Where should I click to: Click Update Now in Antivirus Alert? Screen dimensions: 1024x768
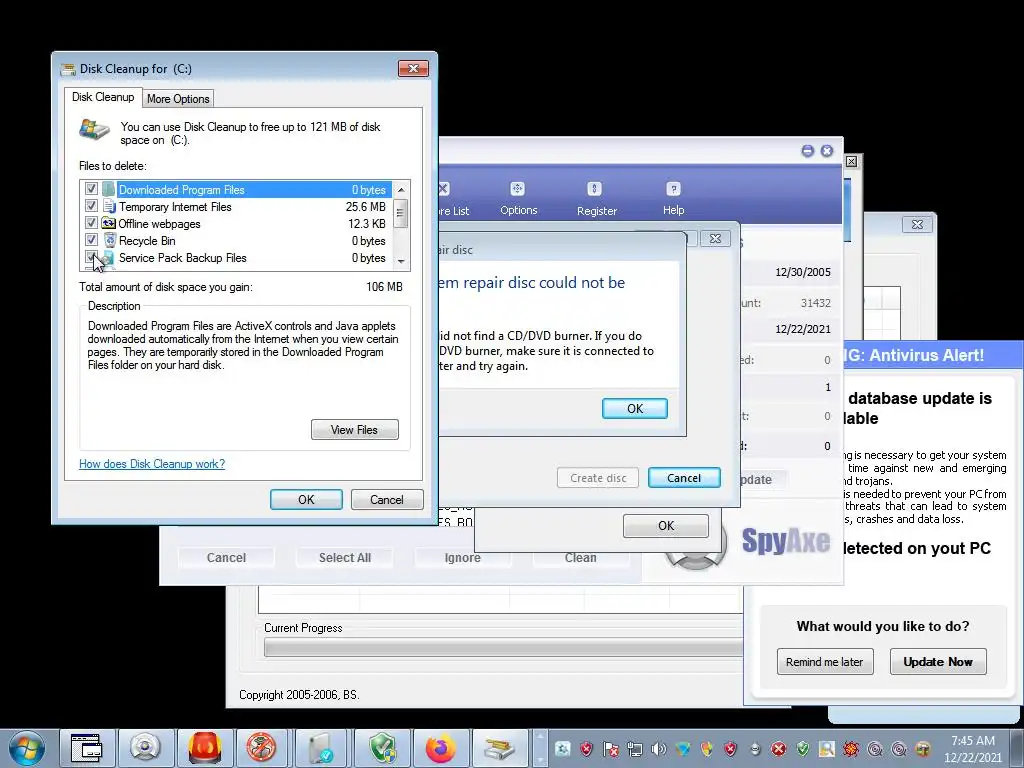938,662
